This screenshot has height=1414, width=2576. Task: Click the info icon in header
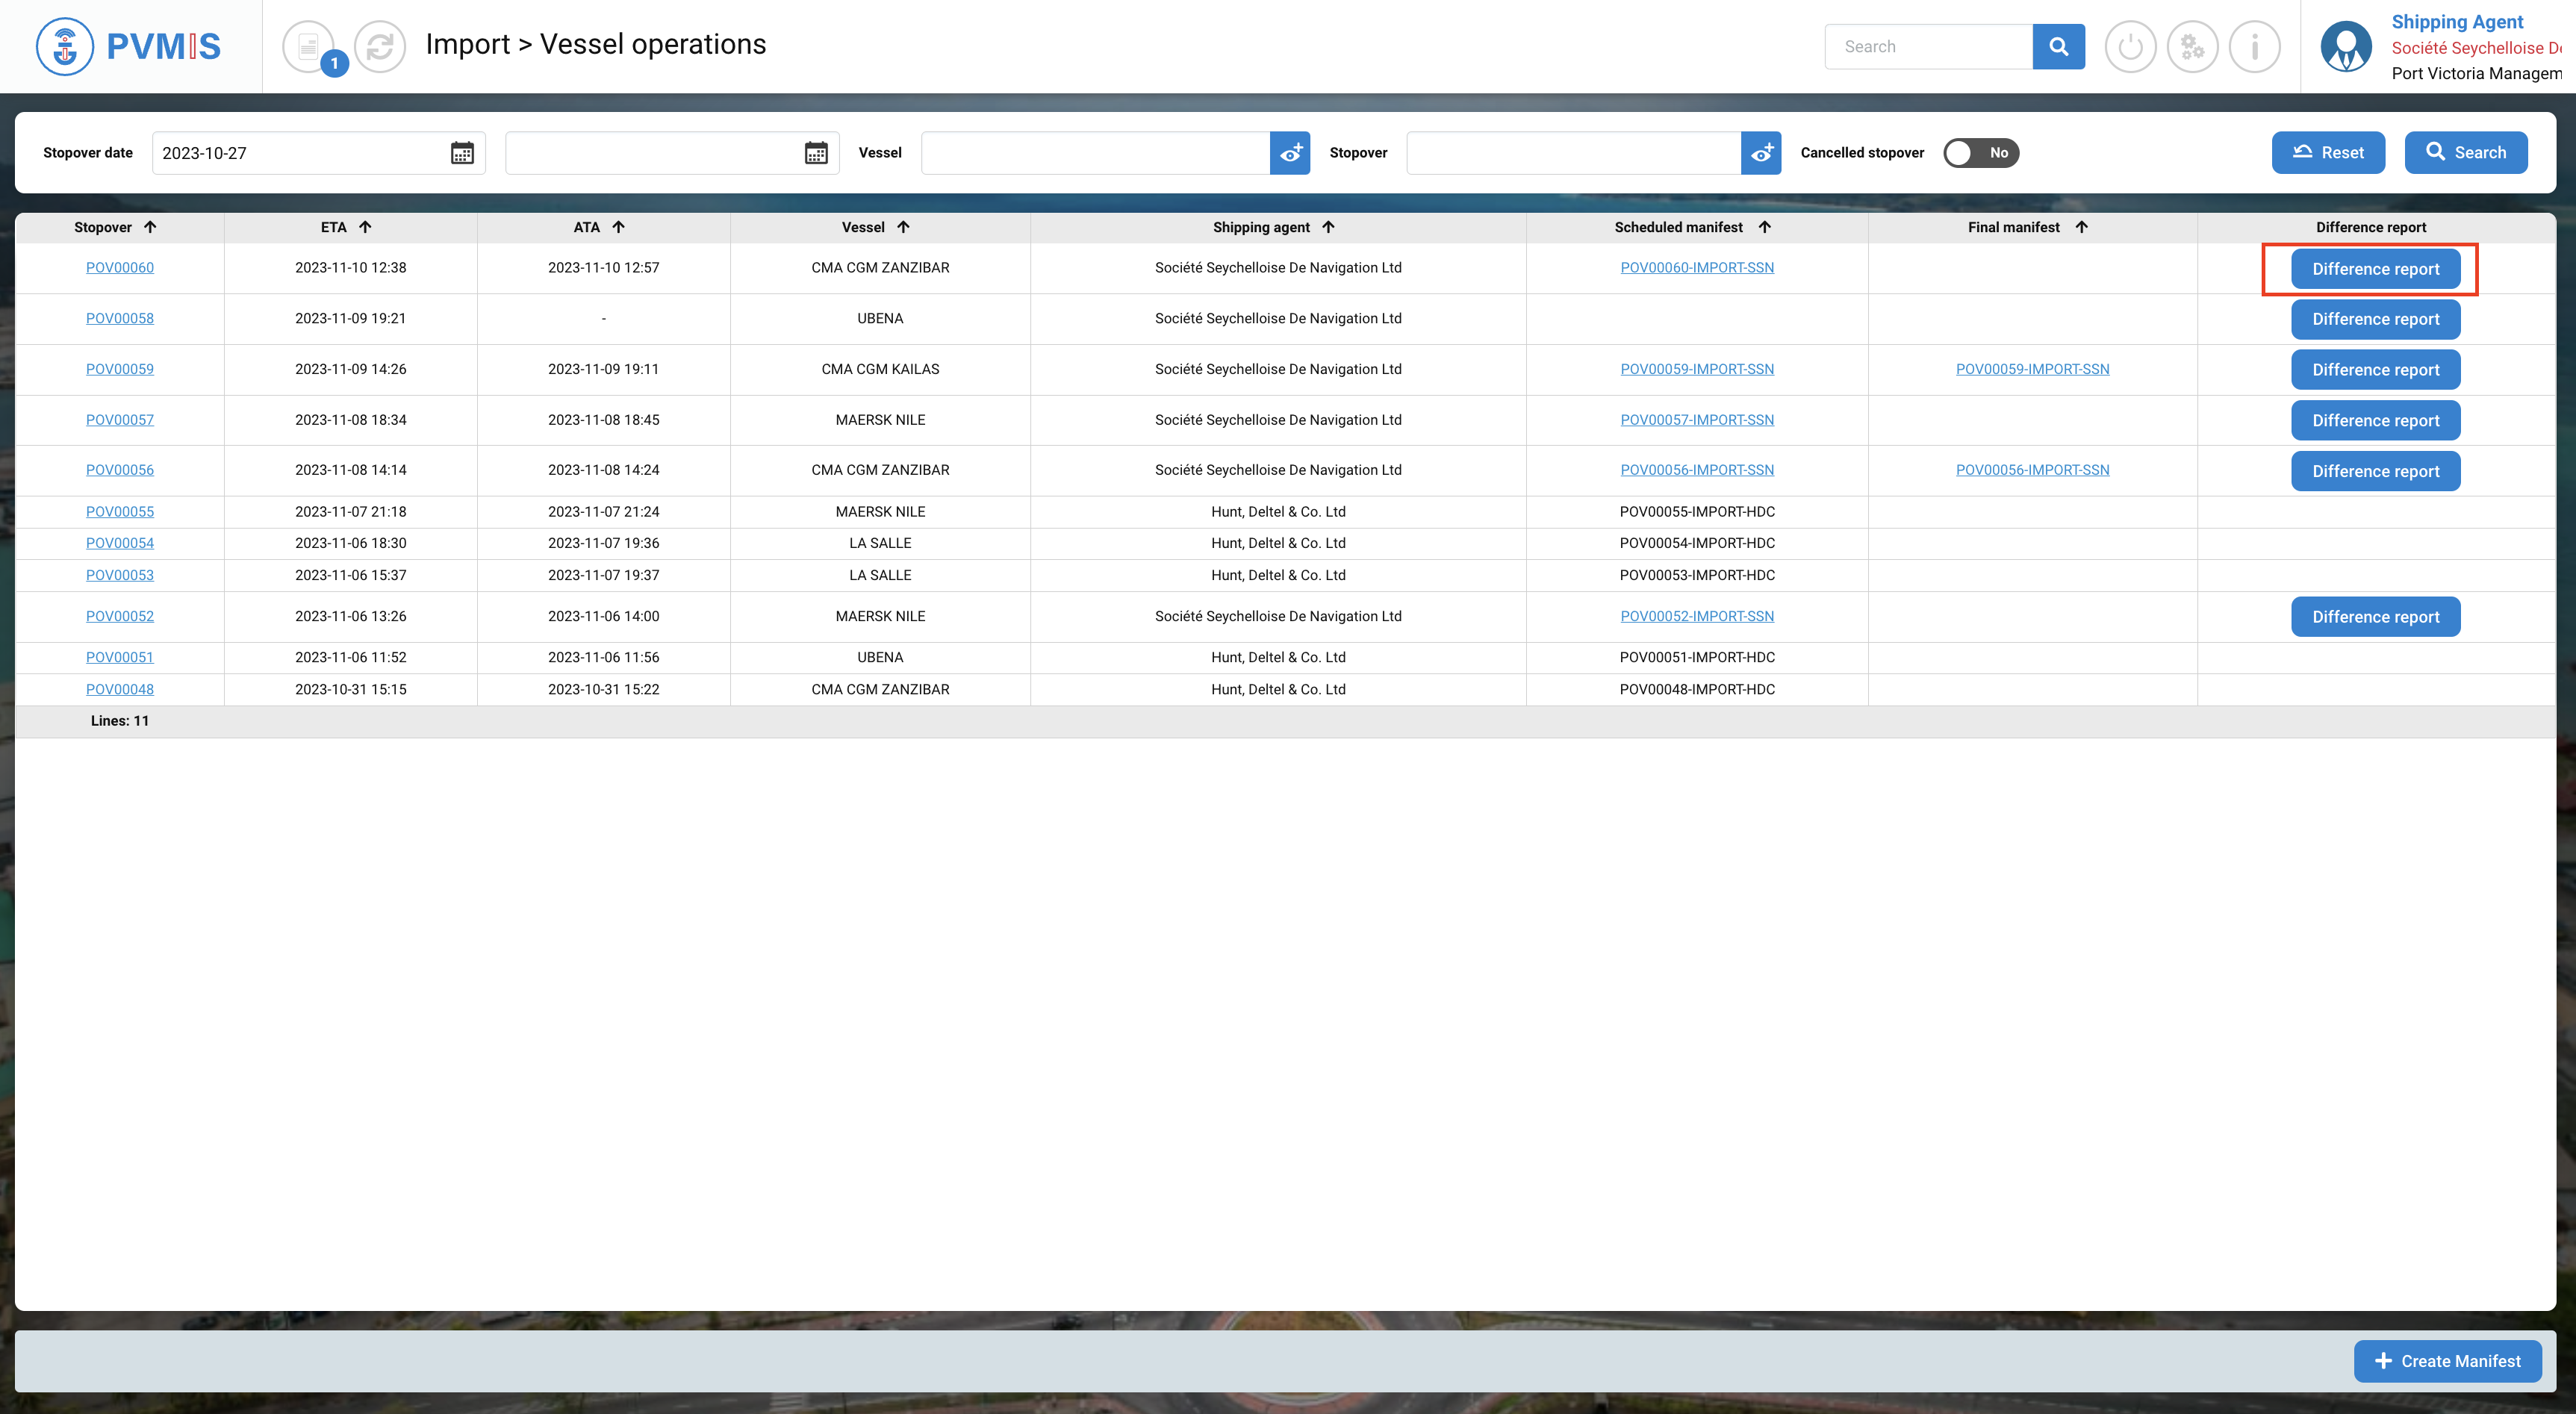(2254, 46)
